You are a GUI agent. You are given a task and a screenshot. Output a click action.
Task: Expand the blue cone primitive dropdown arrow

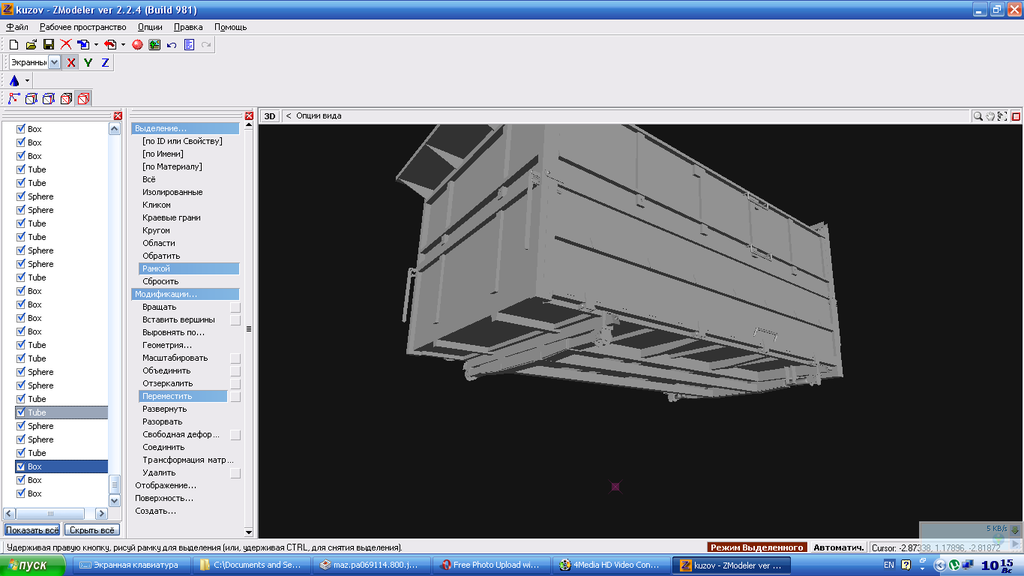(x=27, y=81)
